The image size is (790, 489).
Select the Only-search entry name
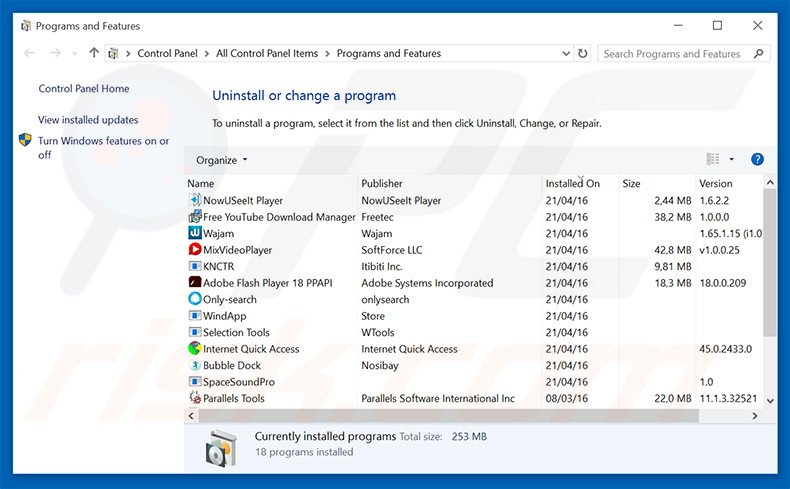(x=230, y=299)
